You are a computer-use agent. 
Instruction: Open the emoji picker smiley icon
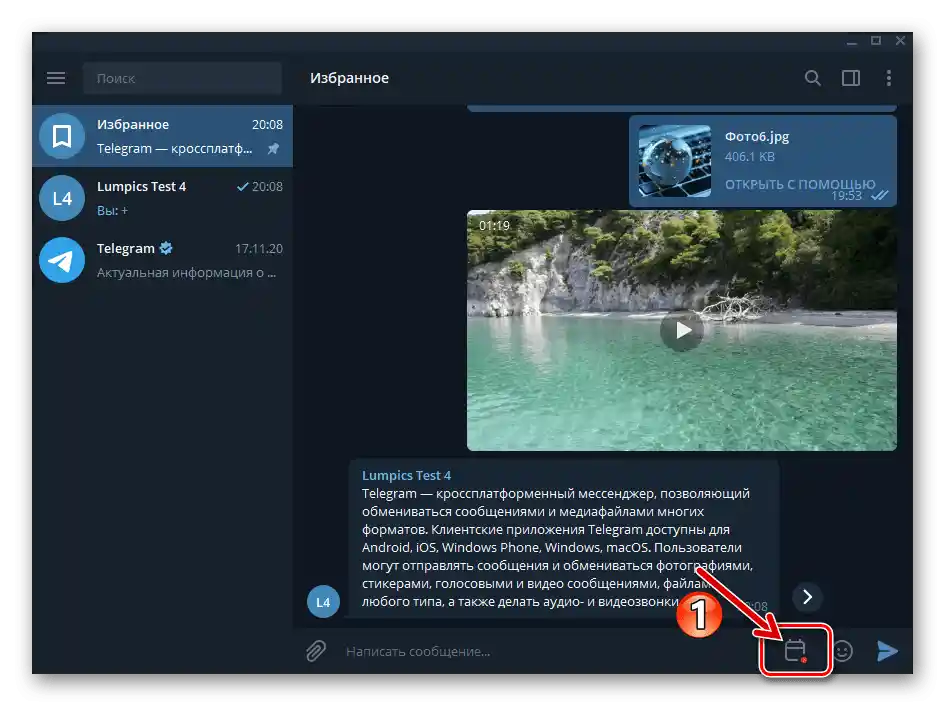pyautogui.click(x=843, y=651)
